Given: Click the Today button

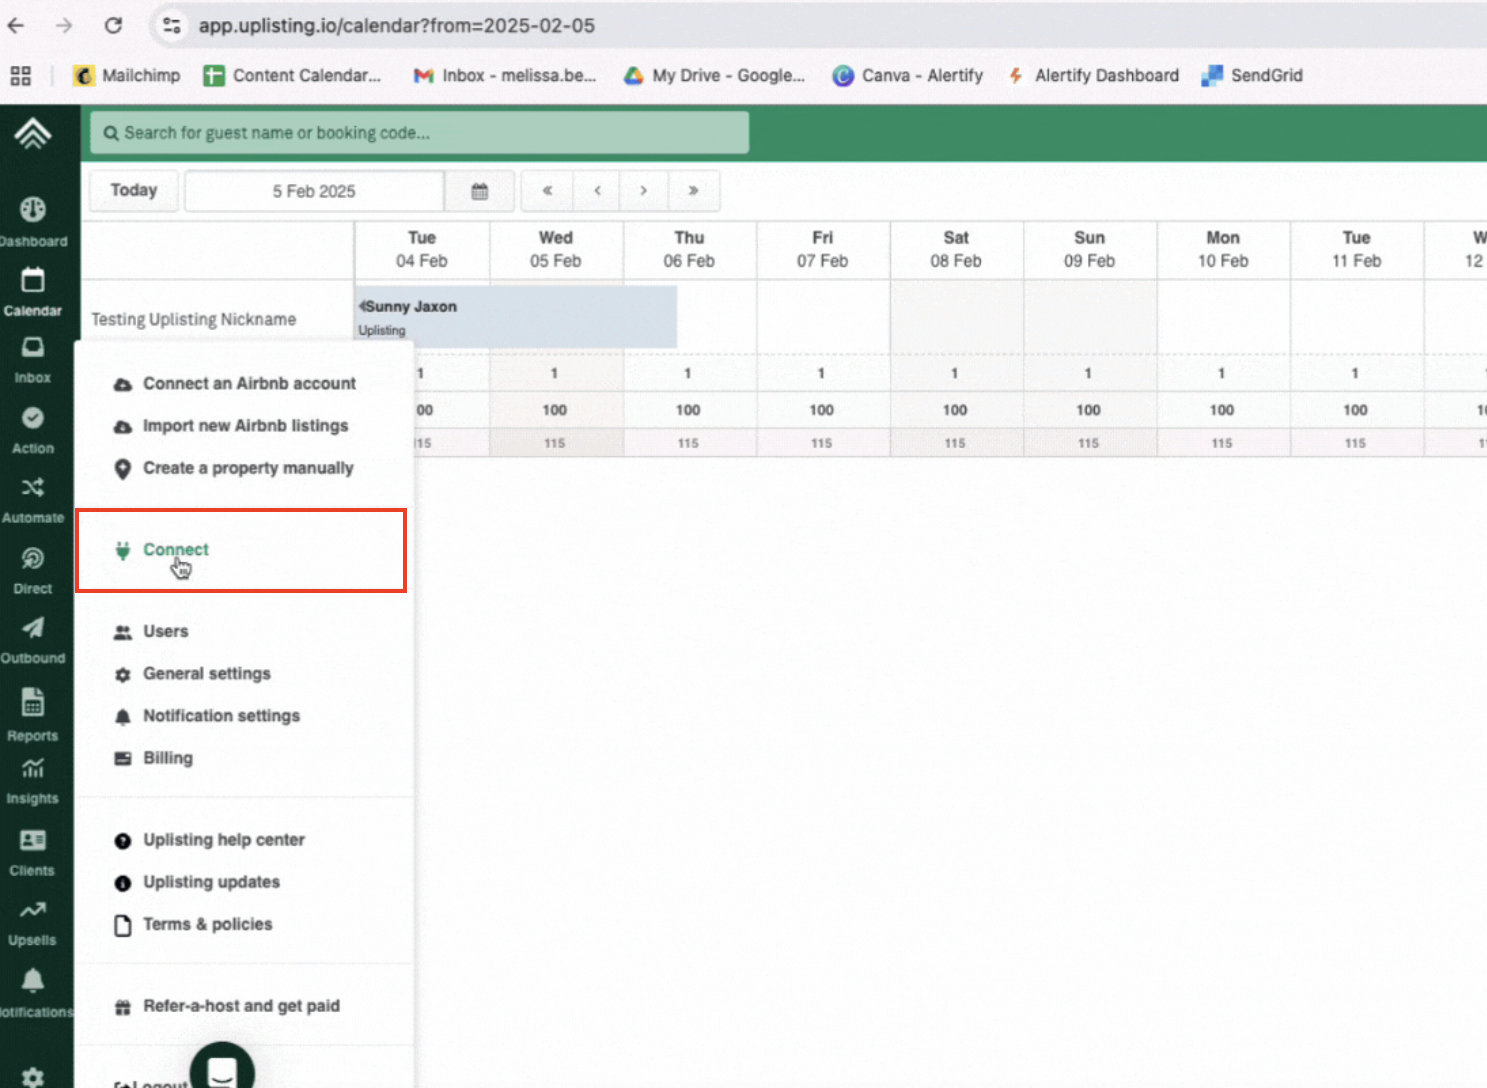Looking at the screenshot, I should pyautogui.click(x=134, y=191).
